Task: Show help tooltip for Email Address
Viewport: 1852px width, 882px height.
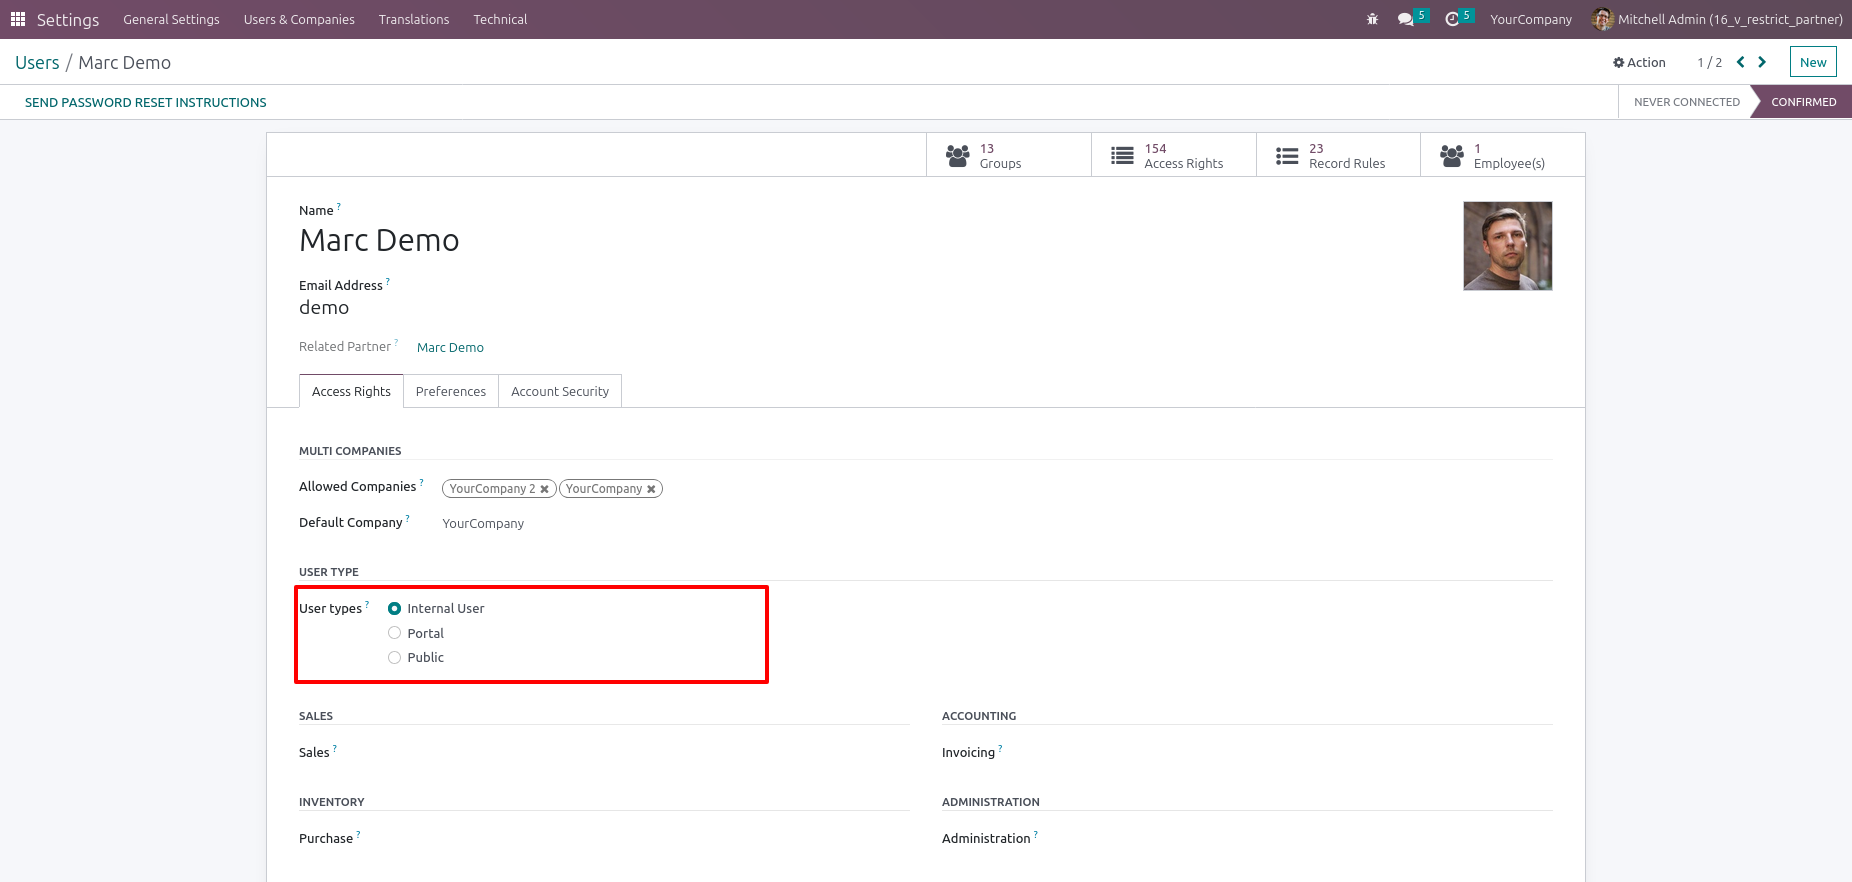Action: (x=388, y=281)
